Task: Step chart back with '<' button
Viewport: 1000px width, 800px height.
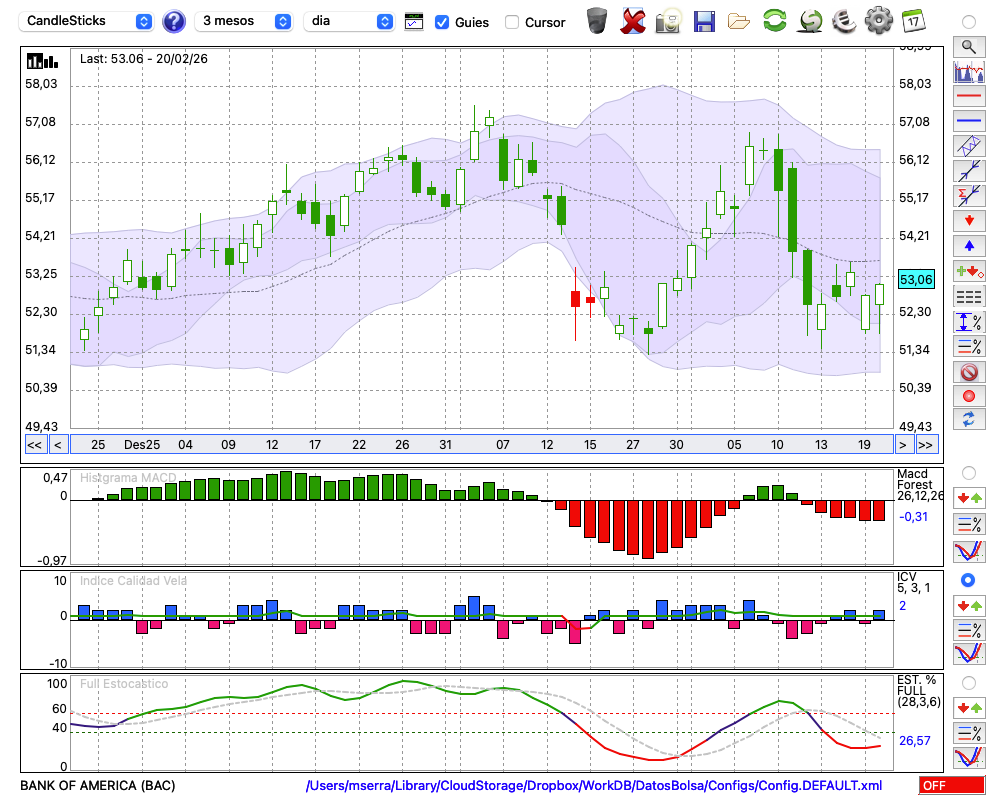Action: (58, 445)
